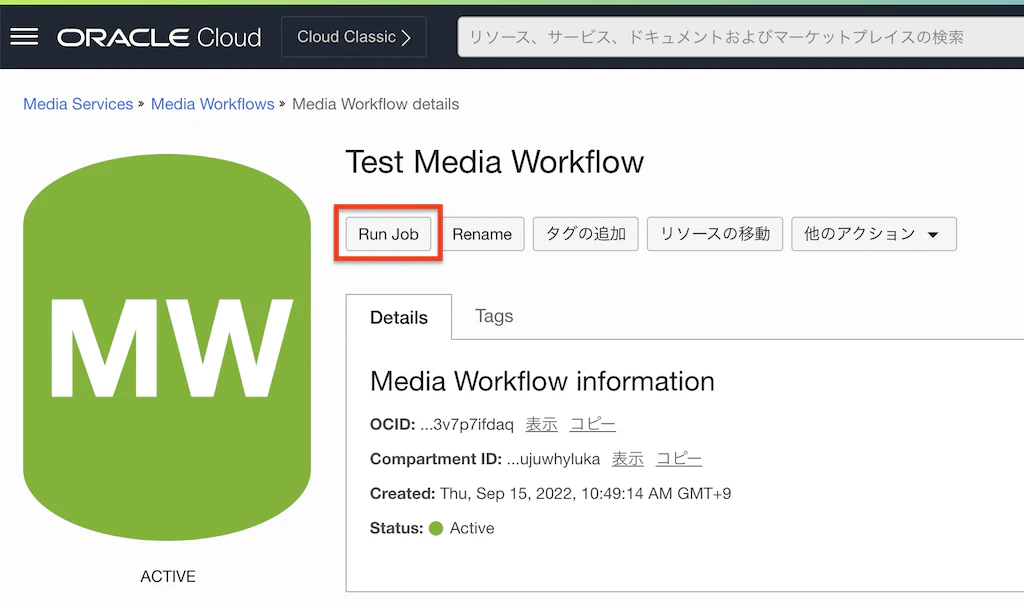1024x605 pixels.
Task: Click the Active status text
Action: (x=472, y=529)
